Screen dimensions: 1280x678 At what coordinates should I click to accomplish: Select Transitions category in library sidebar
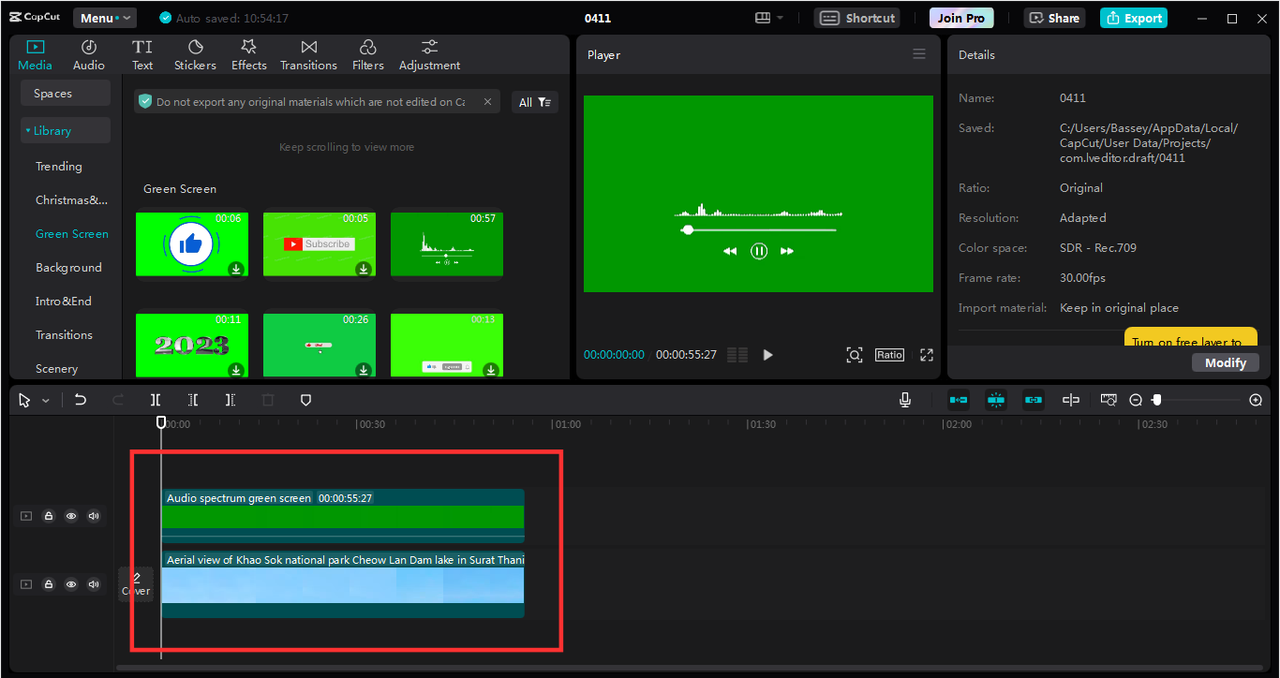click(x=64, y=335)
